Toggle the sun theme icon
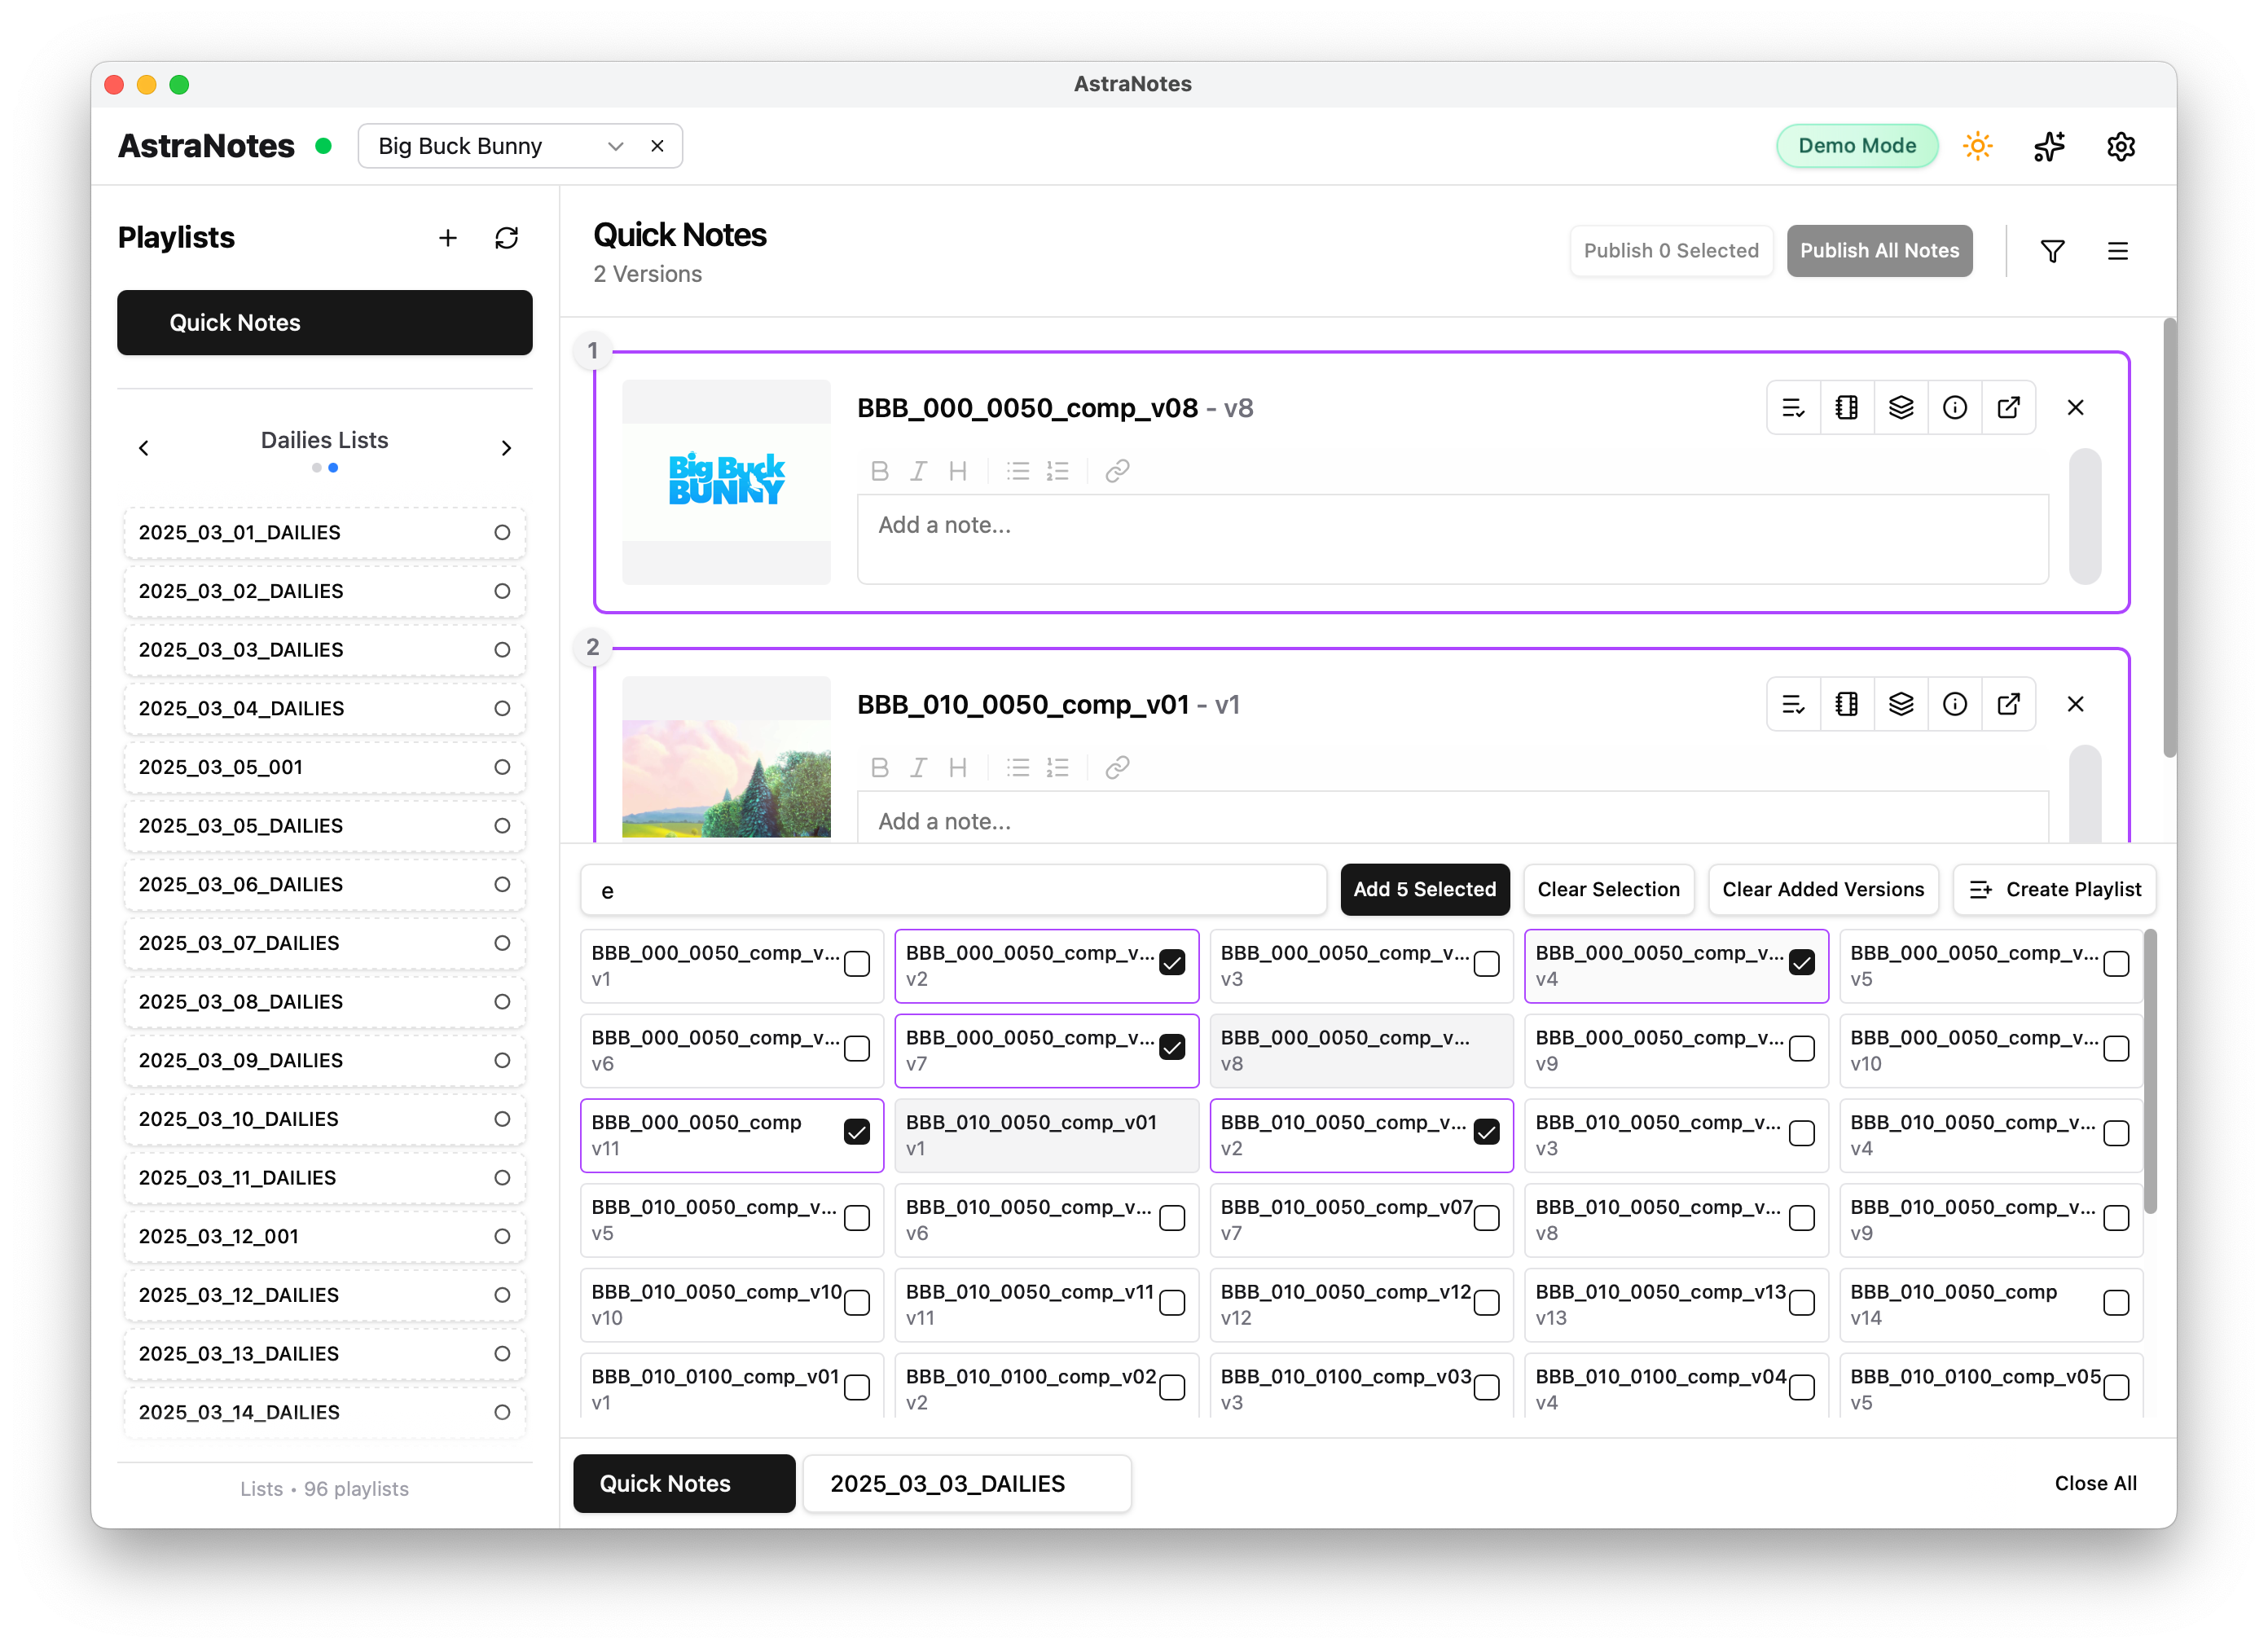This screenshot has width=2268, height=1649. pos(1977,146)
